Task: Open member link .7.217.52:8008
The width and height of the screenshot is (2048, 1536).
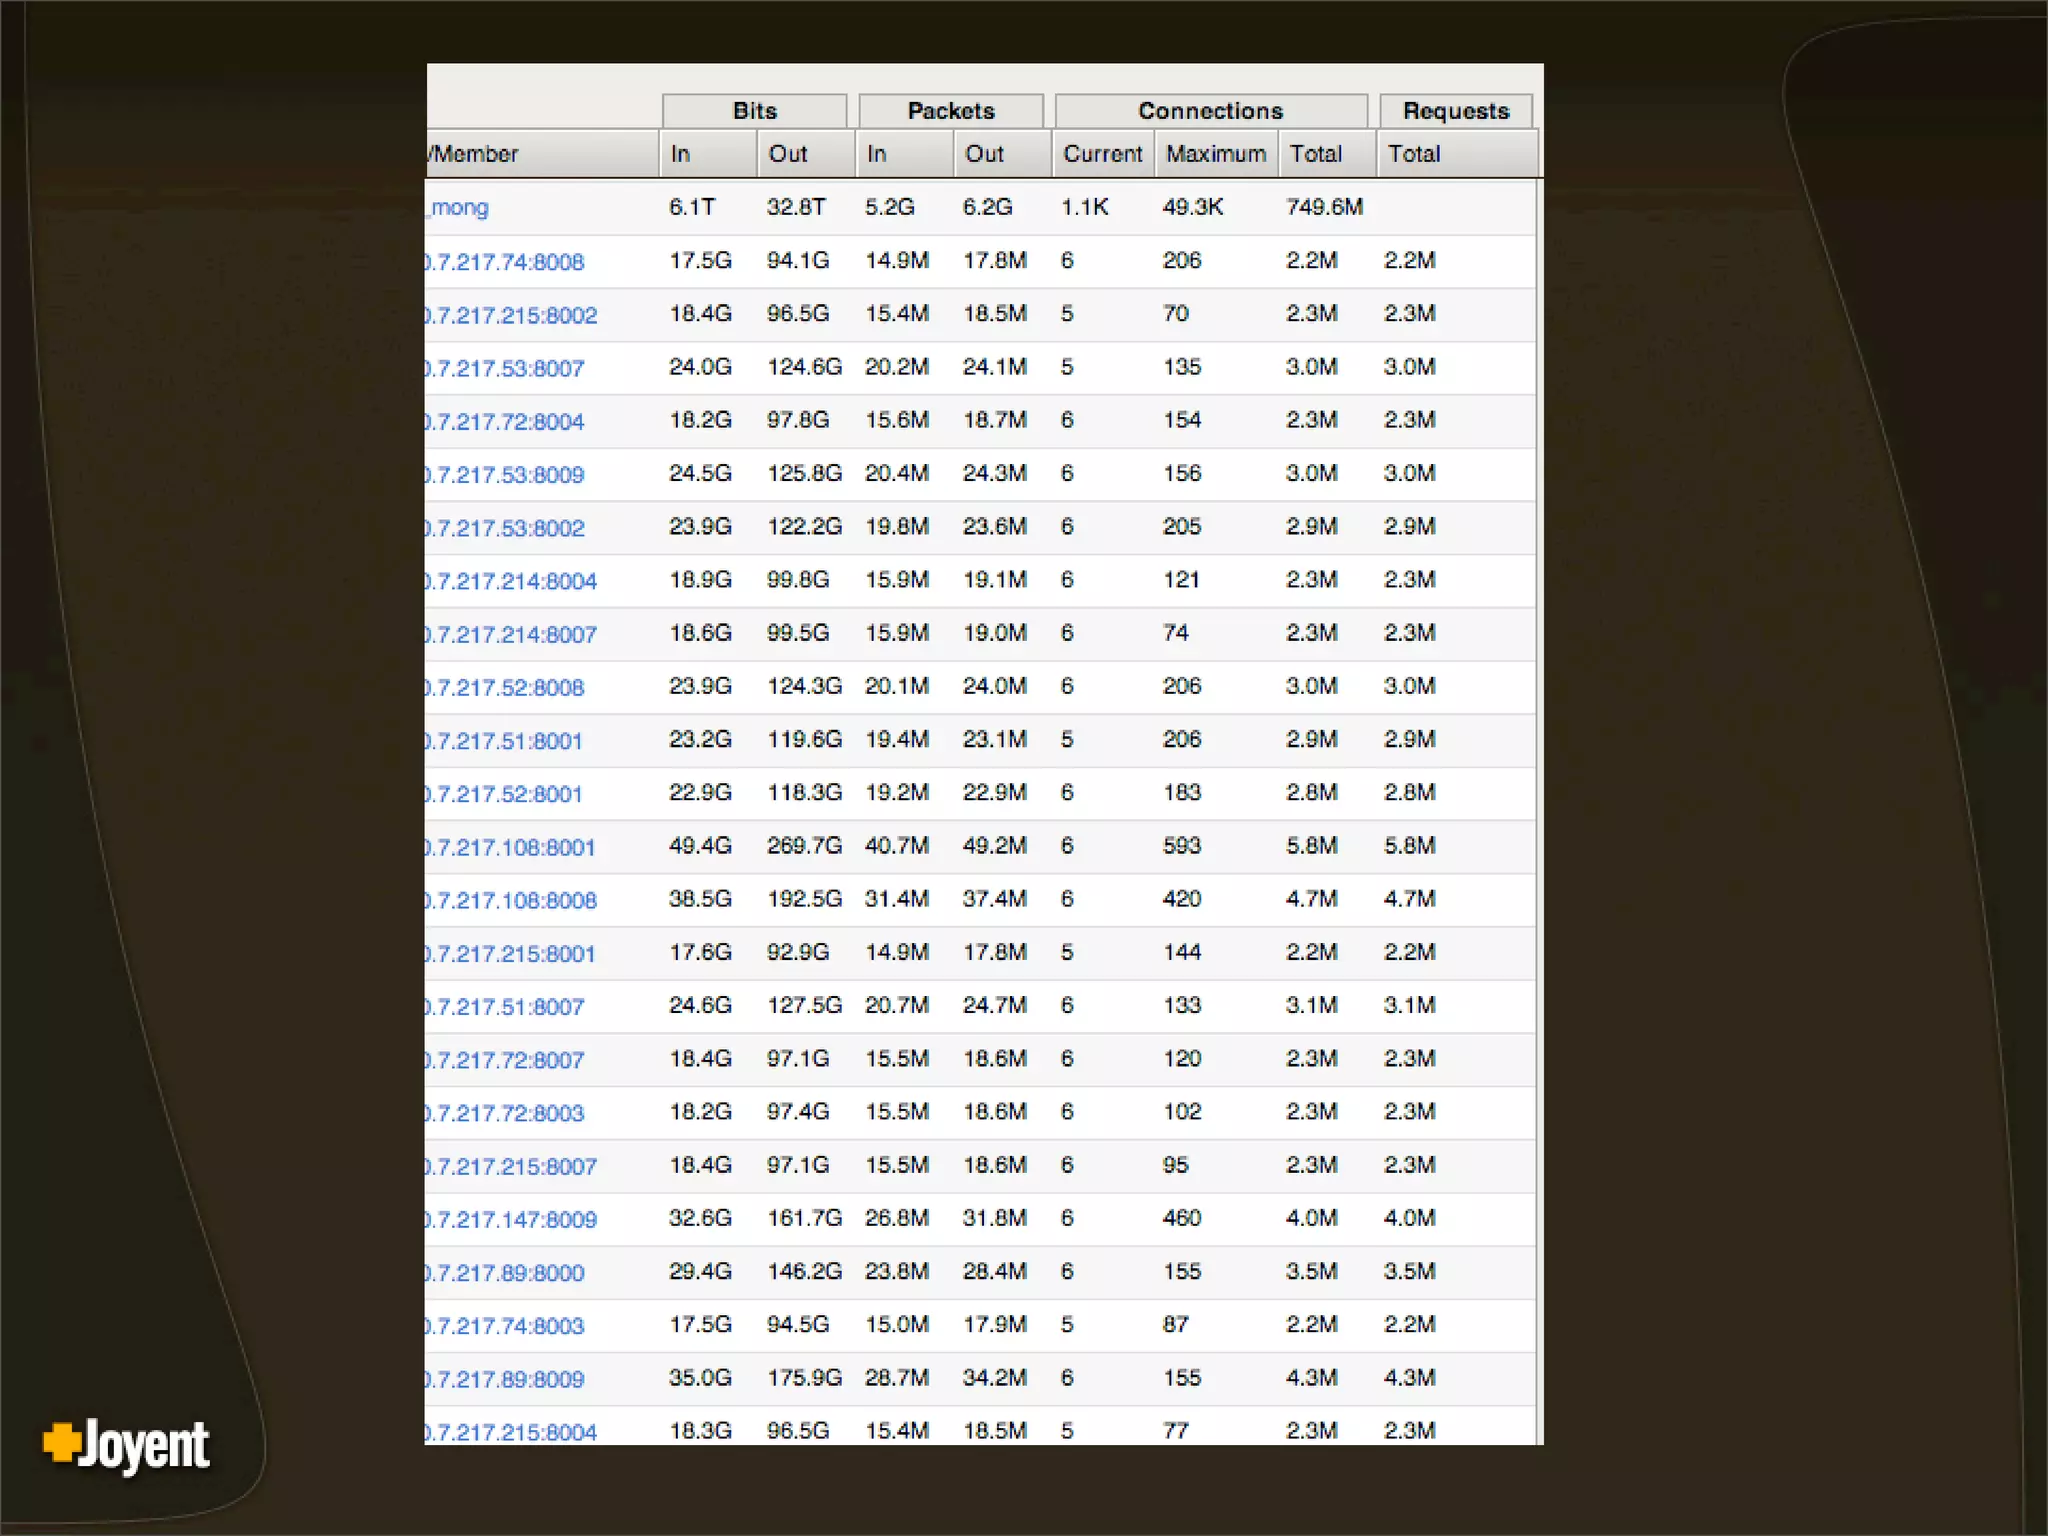Action: [505, 687]
